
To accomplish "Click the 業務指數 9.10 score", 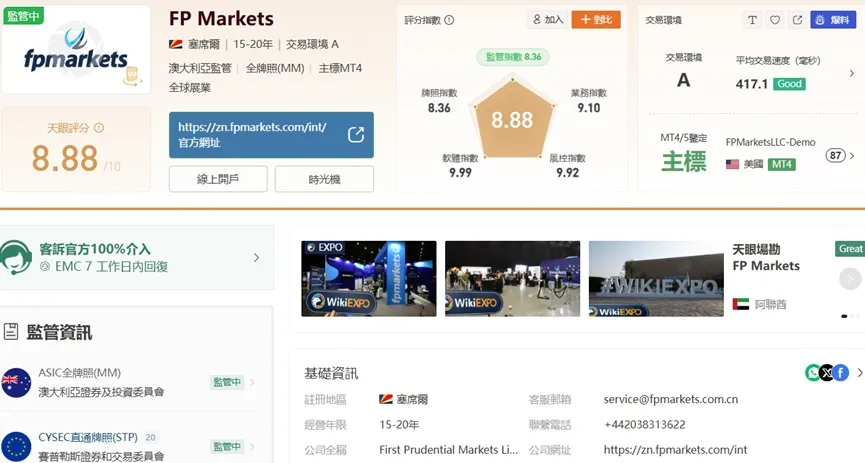I will tap(589, 108).
